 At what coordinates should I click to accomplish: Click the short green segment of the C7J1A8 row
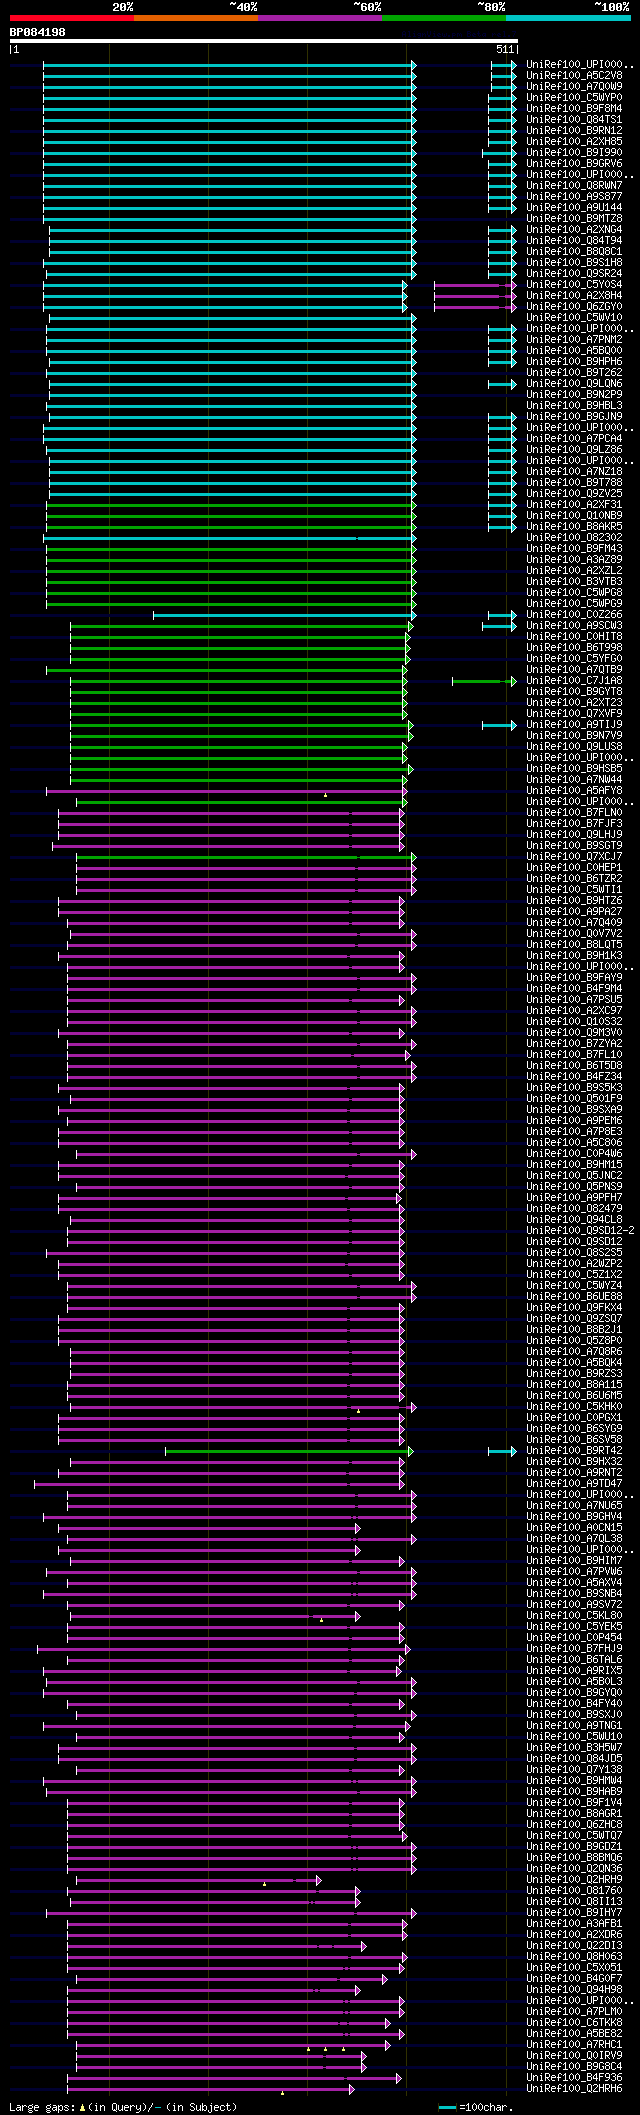pos(484,681)
